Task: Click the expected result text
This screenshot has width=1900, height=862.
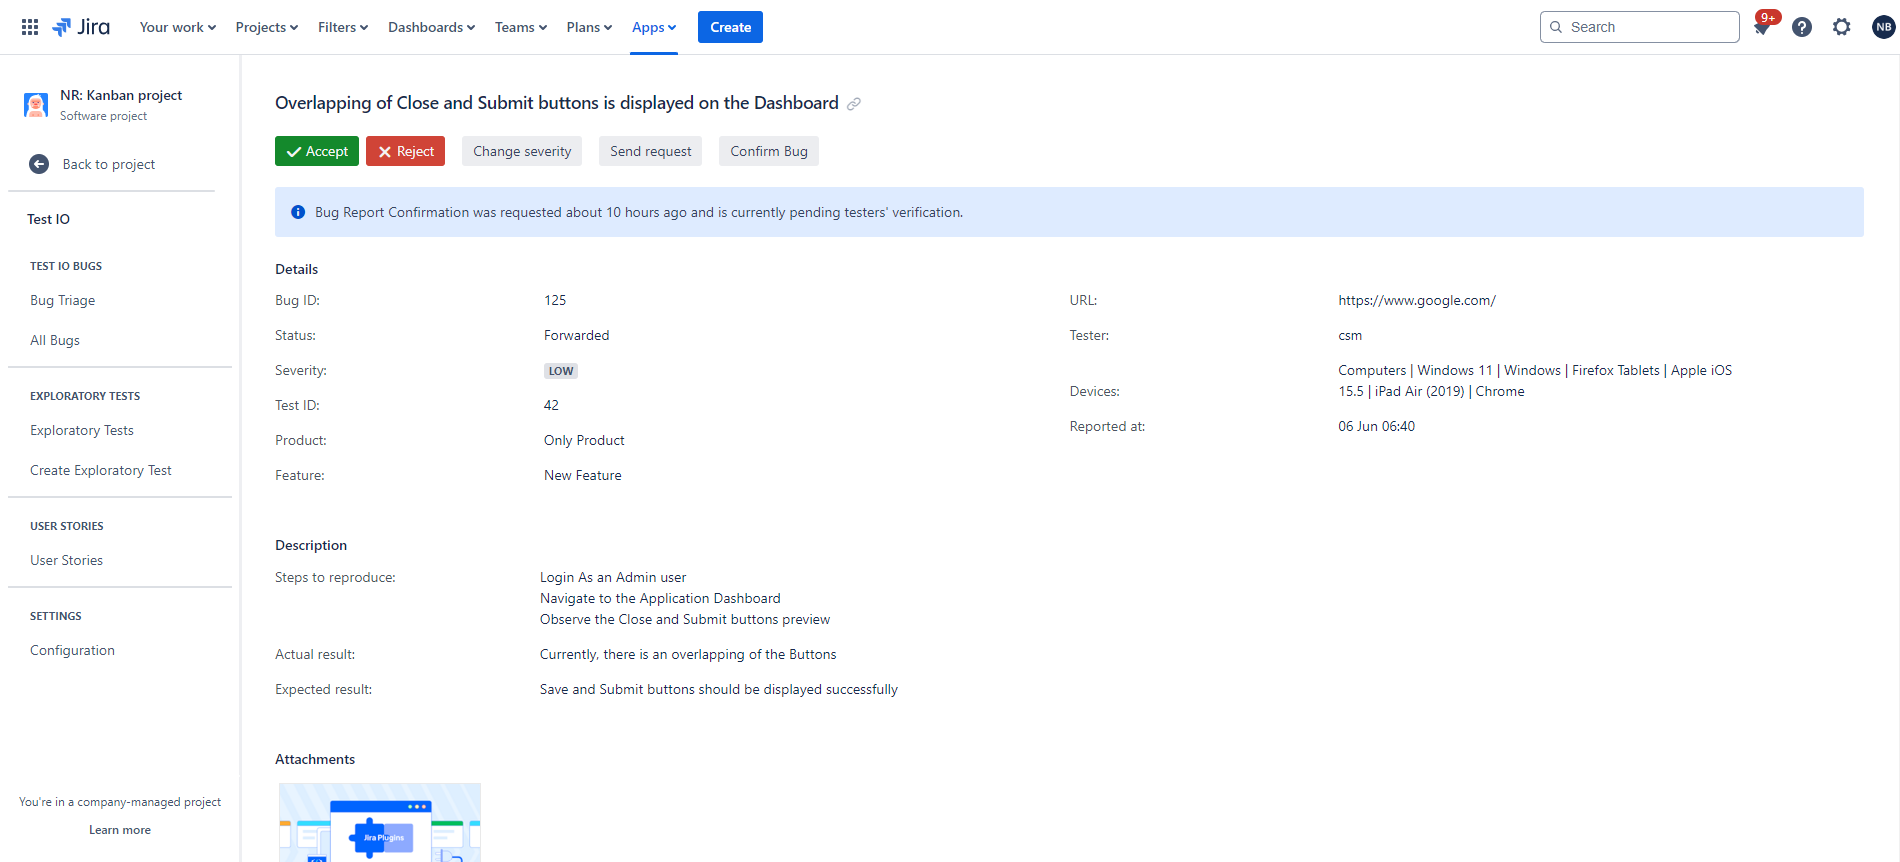Action: pyautogui.click(x=719, y=689)
